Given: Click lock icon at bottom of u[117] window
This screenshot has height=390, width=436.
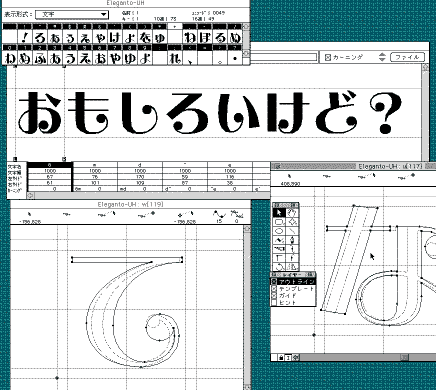Looking at the screenshot, I should point(281,358).
